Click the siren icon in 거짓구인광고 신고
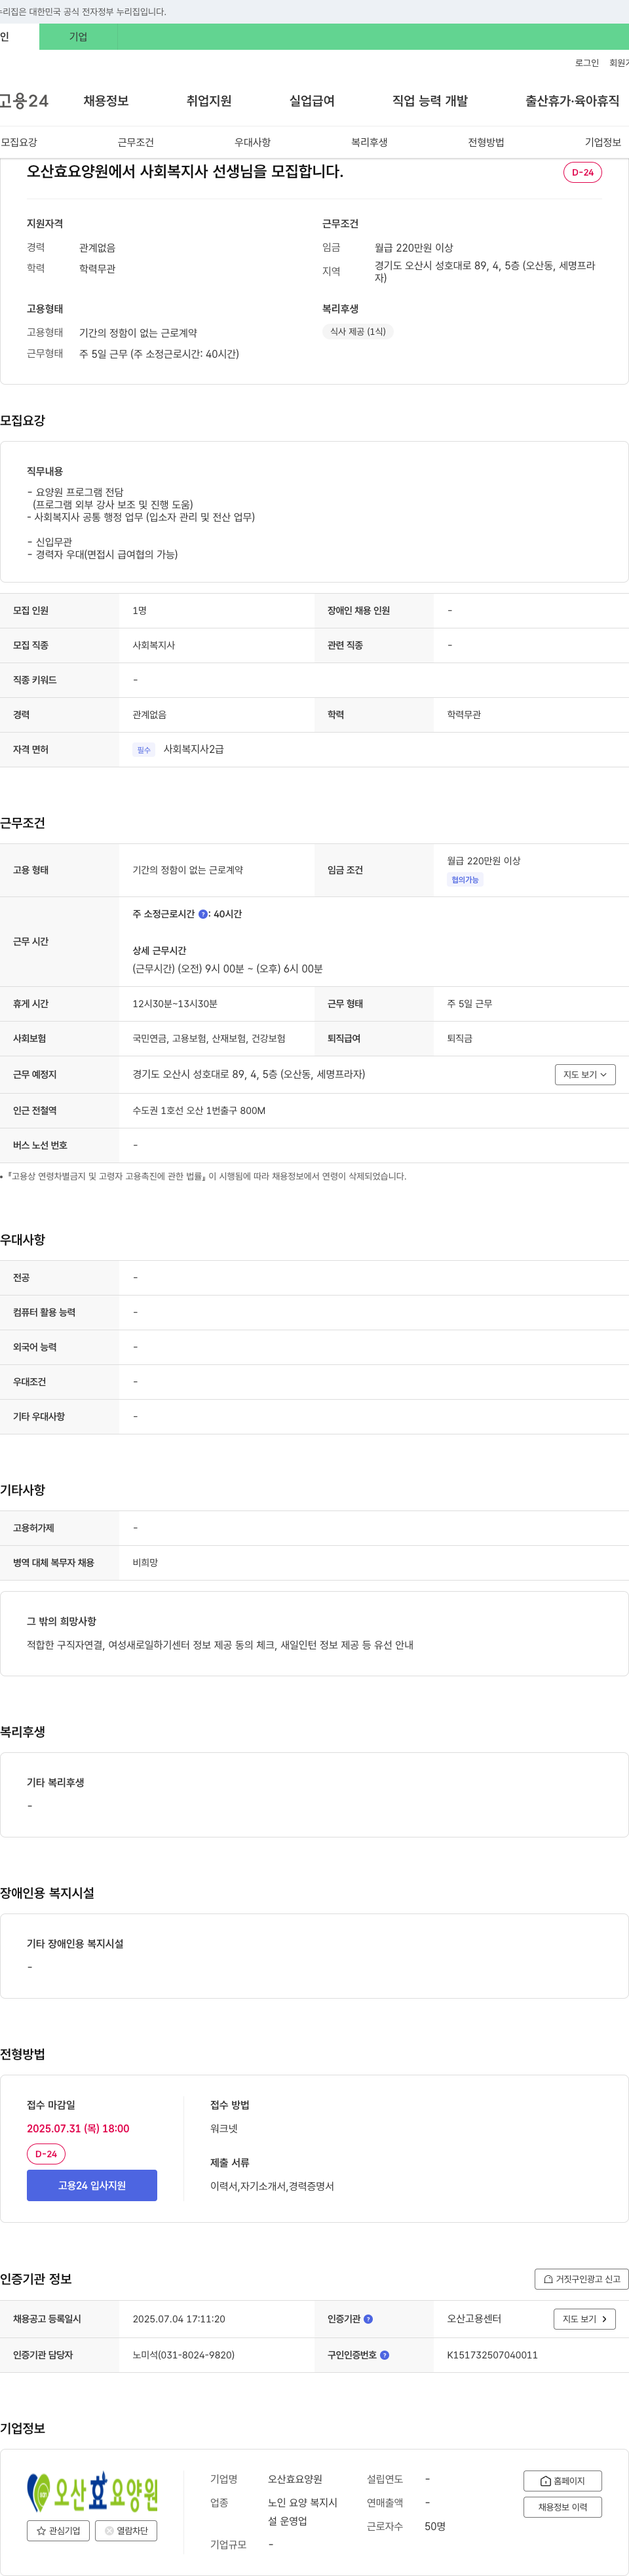This screenshot has width=629, height=2576. (x=548, y=2279)
